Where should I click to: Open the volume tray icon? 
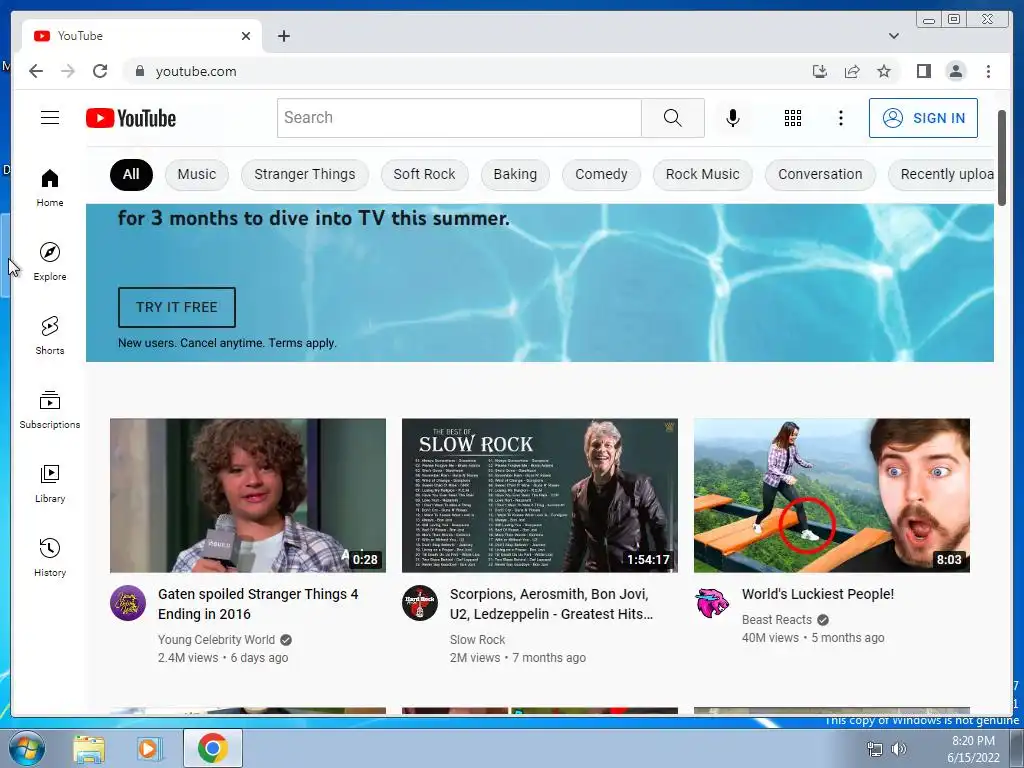tap(899, 749)
